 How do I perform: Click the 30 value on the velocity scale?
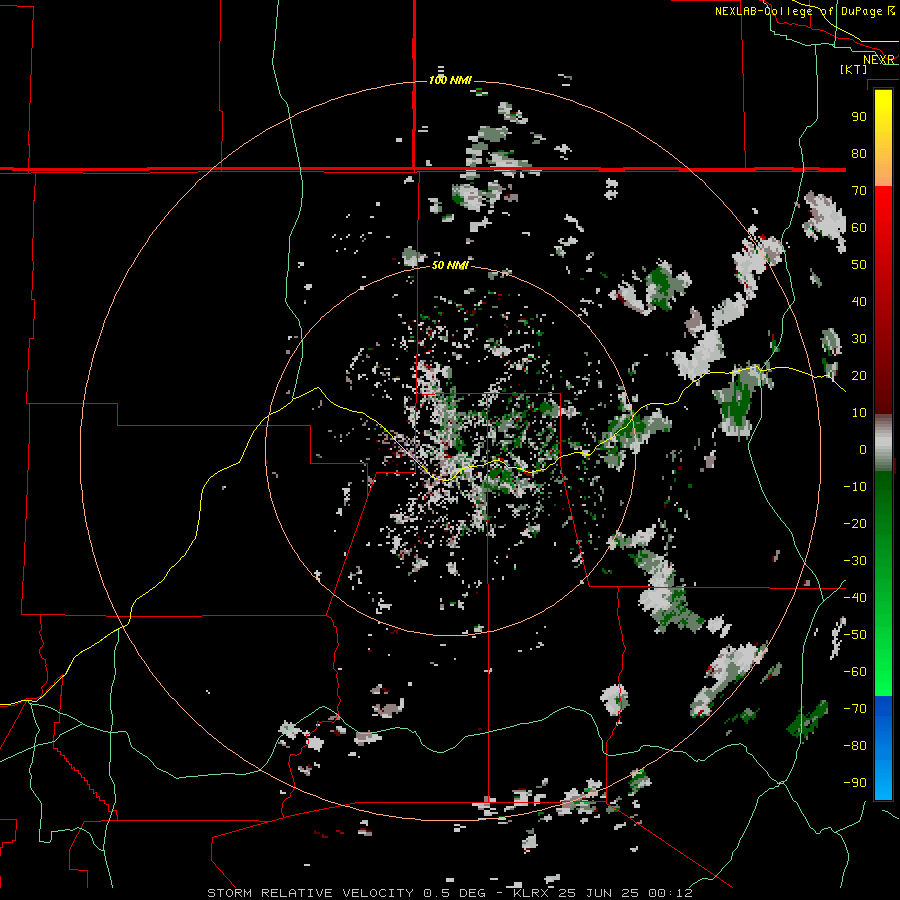coord(859,339)
